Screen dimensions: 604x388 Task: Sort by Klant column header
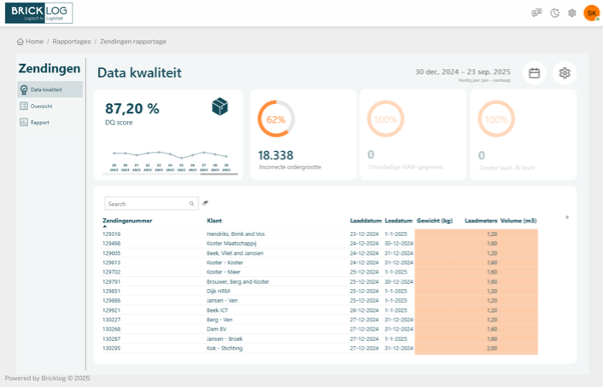214,221
